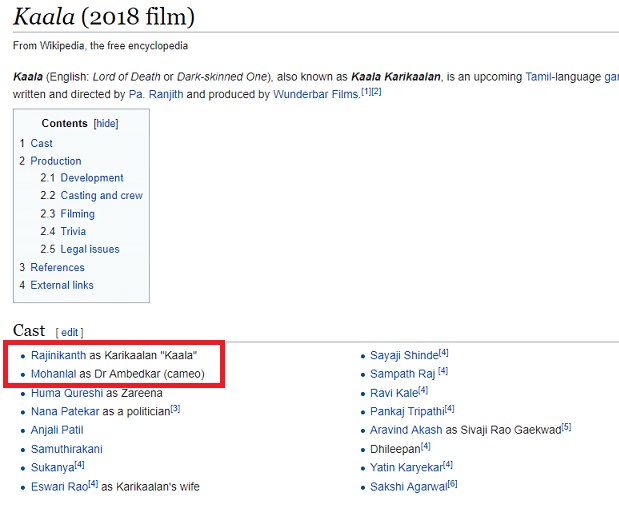The width and height of the screenshot is (619, 508).
Task: Select the text 'as Zareena'
Action: coord(134,393)
